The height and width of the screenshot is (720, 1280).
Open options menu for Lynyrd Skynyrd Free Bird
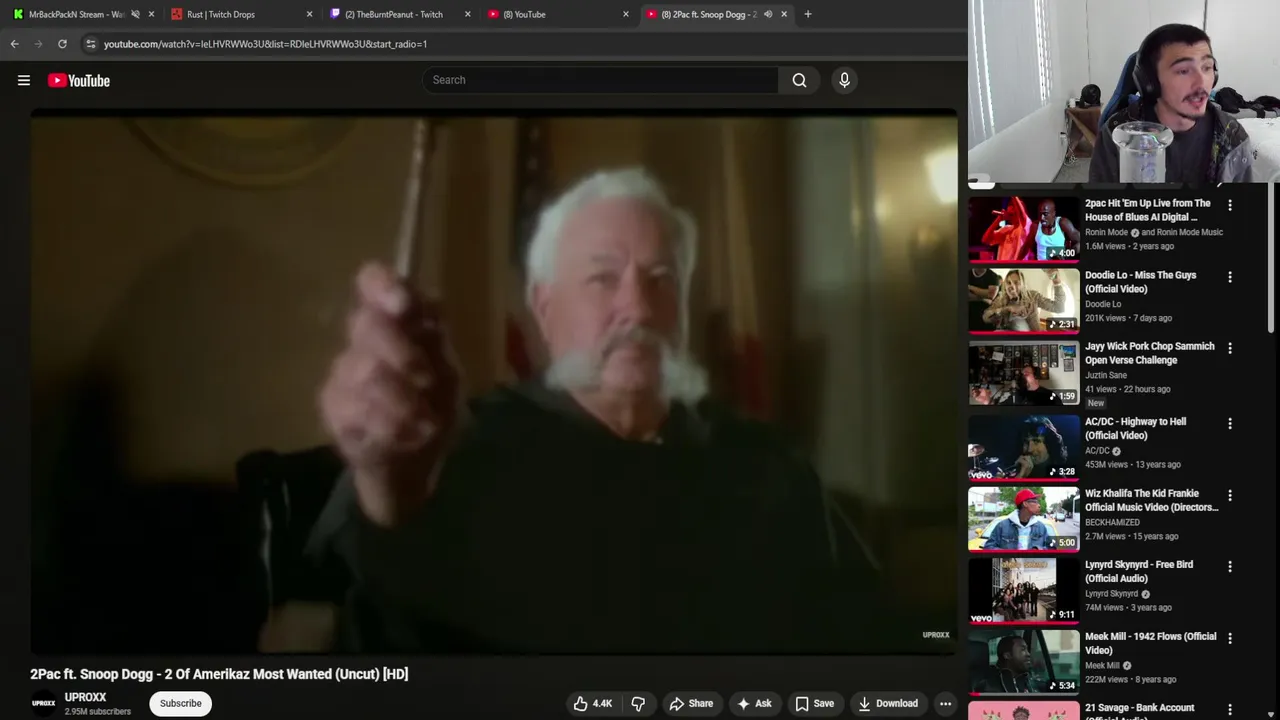tap(1230, 566)
